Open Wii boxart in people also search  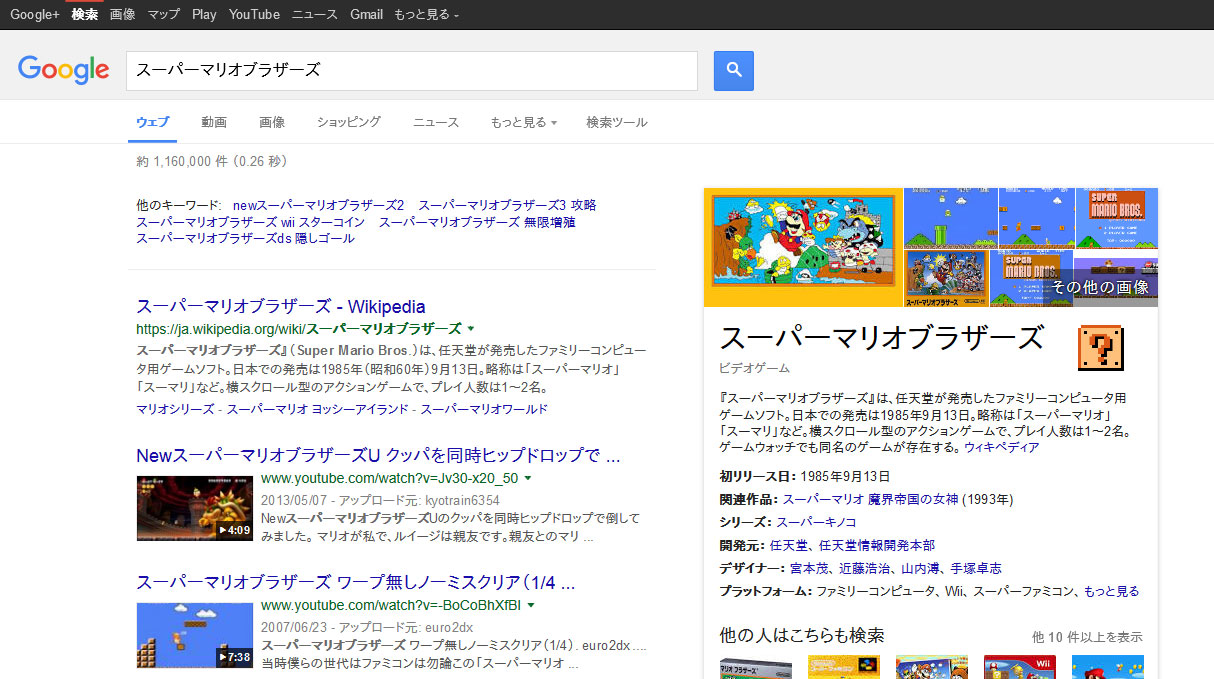click(1019, 668)
